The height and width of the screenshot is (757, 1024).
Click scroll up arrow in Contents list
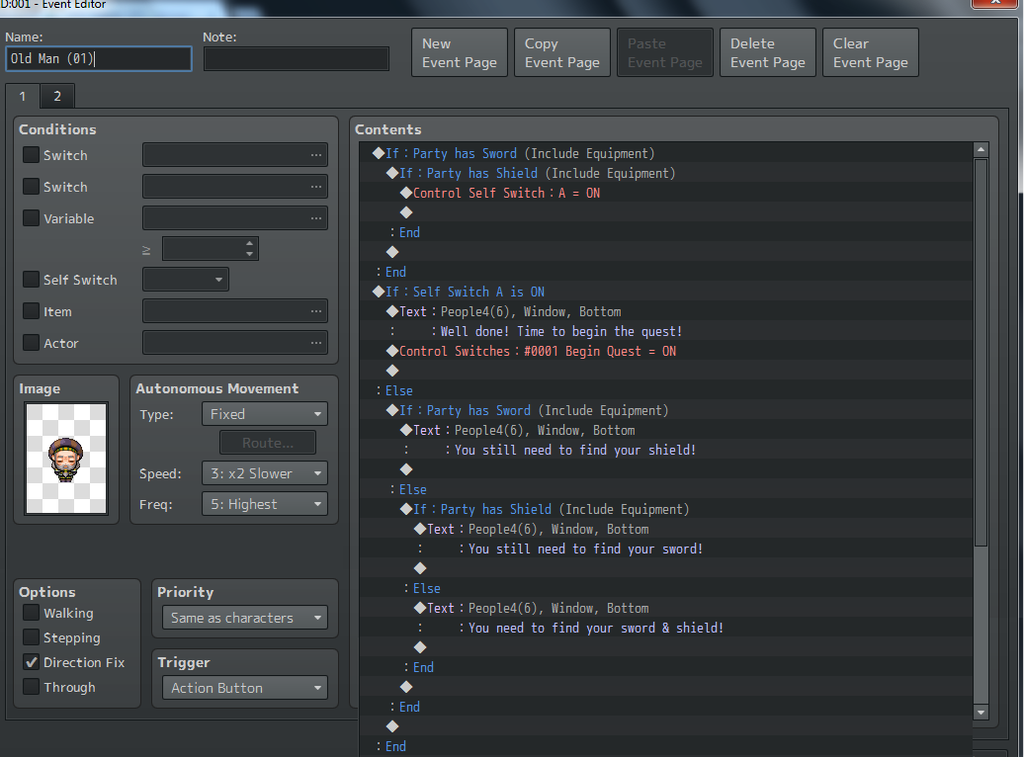point(981,150)
